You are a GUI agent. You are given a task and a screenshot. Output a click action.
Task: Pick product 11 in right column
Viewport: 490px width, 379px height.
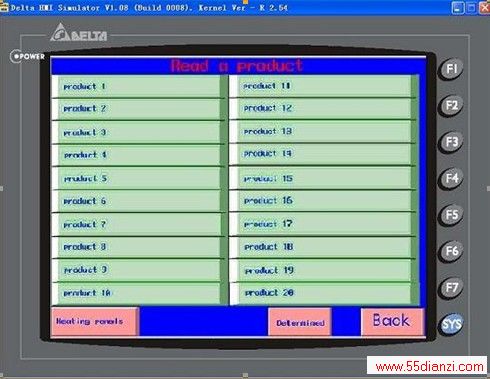[323, 86]
